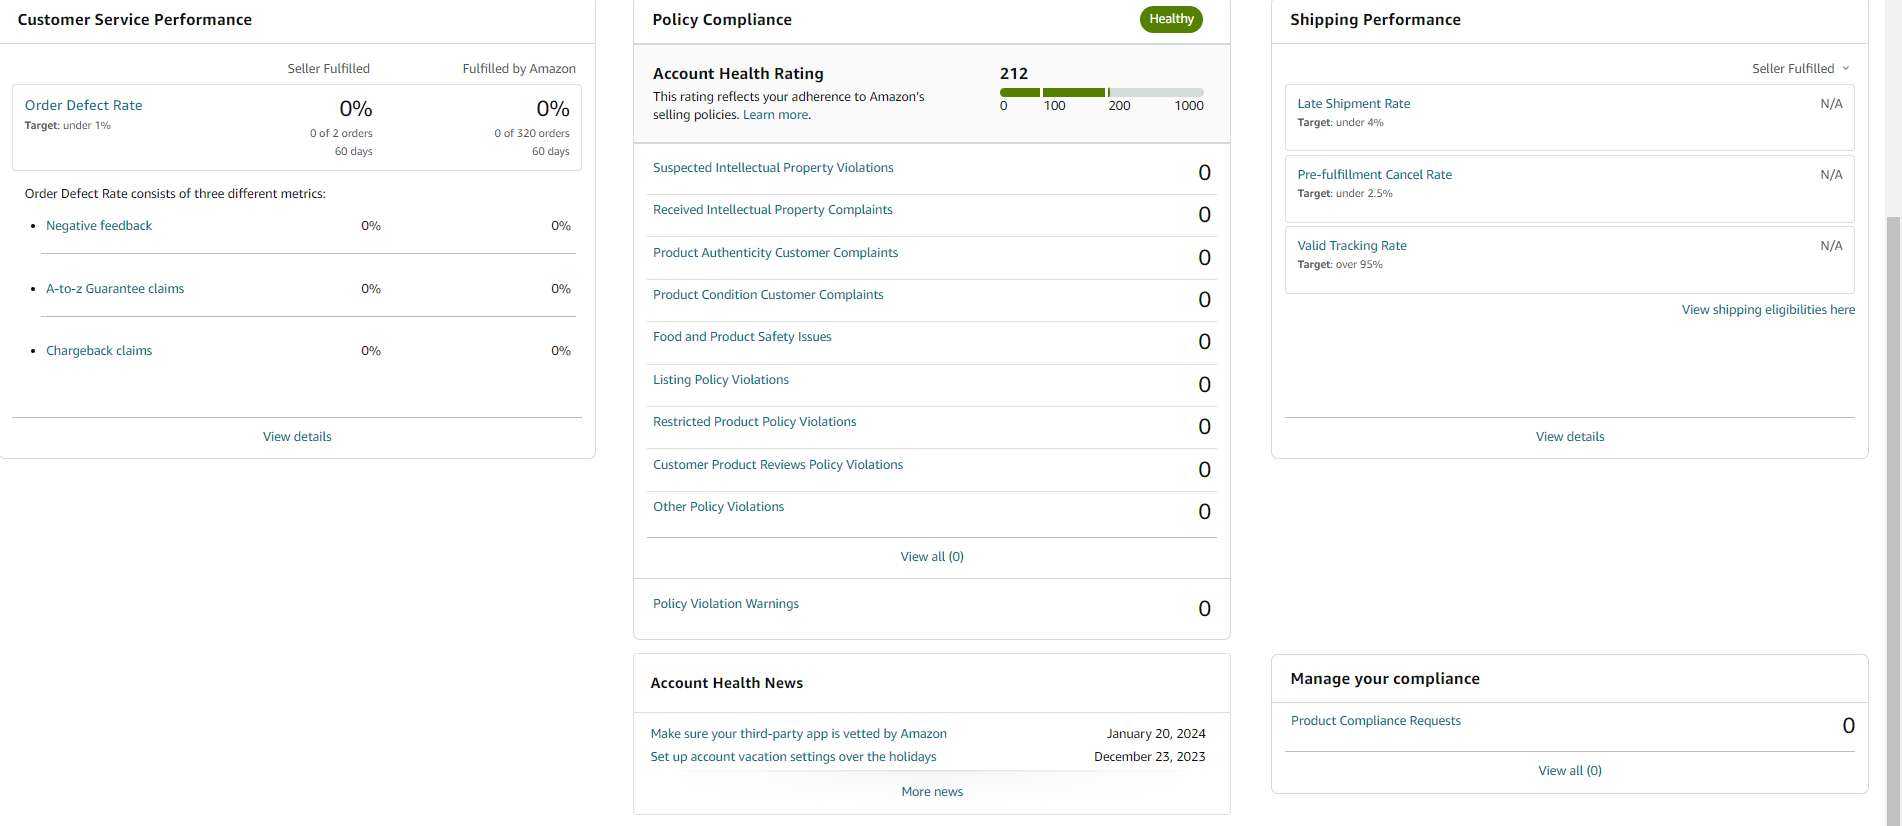The image size is (1902, 826).
Task: Click View details under Shipping Performance
Action: pyautogui.click(x=1570, y=437)
